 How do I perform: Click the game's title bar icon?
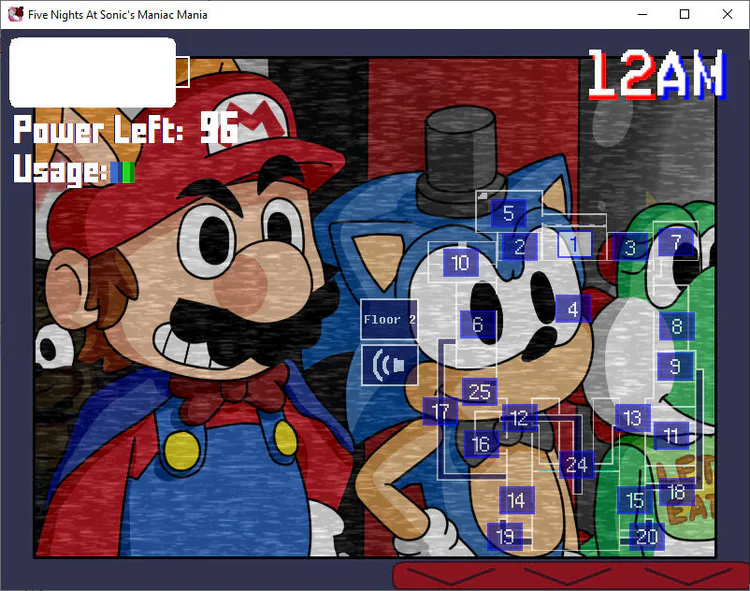point(16,14)
